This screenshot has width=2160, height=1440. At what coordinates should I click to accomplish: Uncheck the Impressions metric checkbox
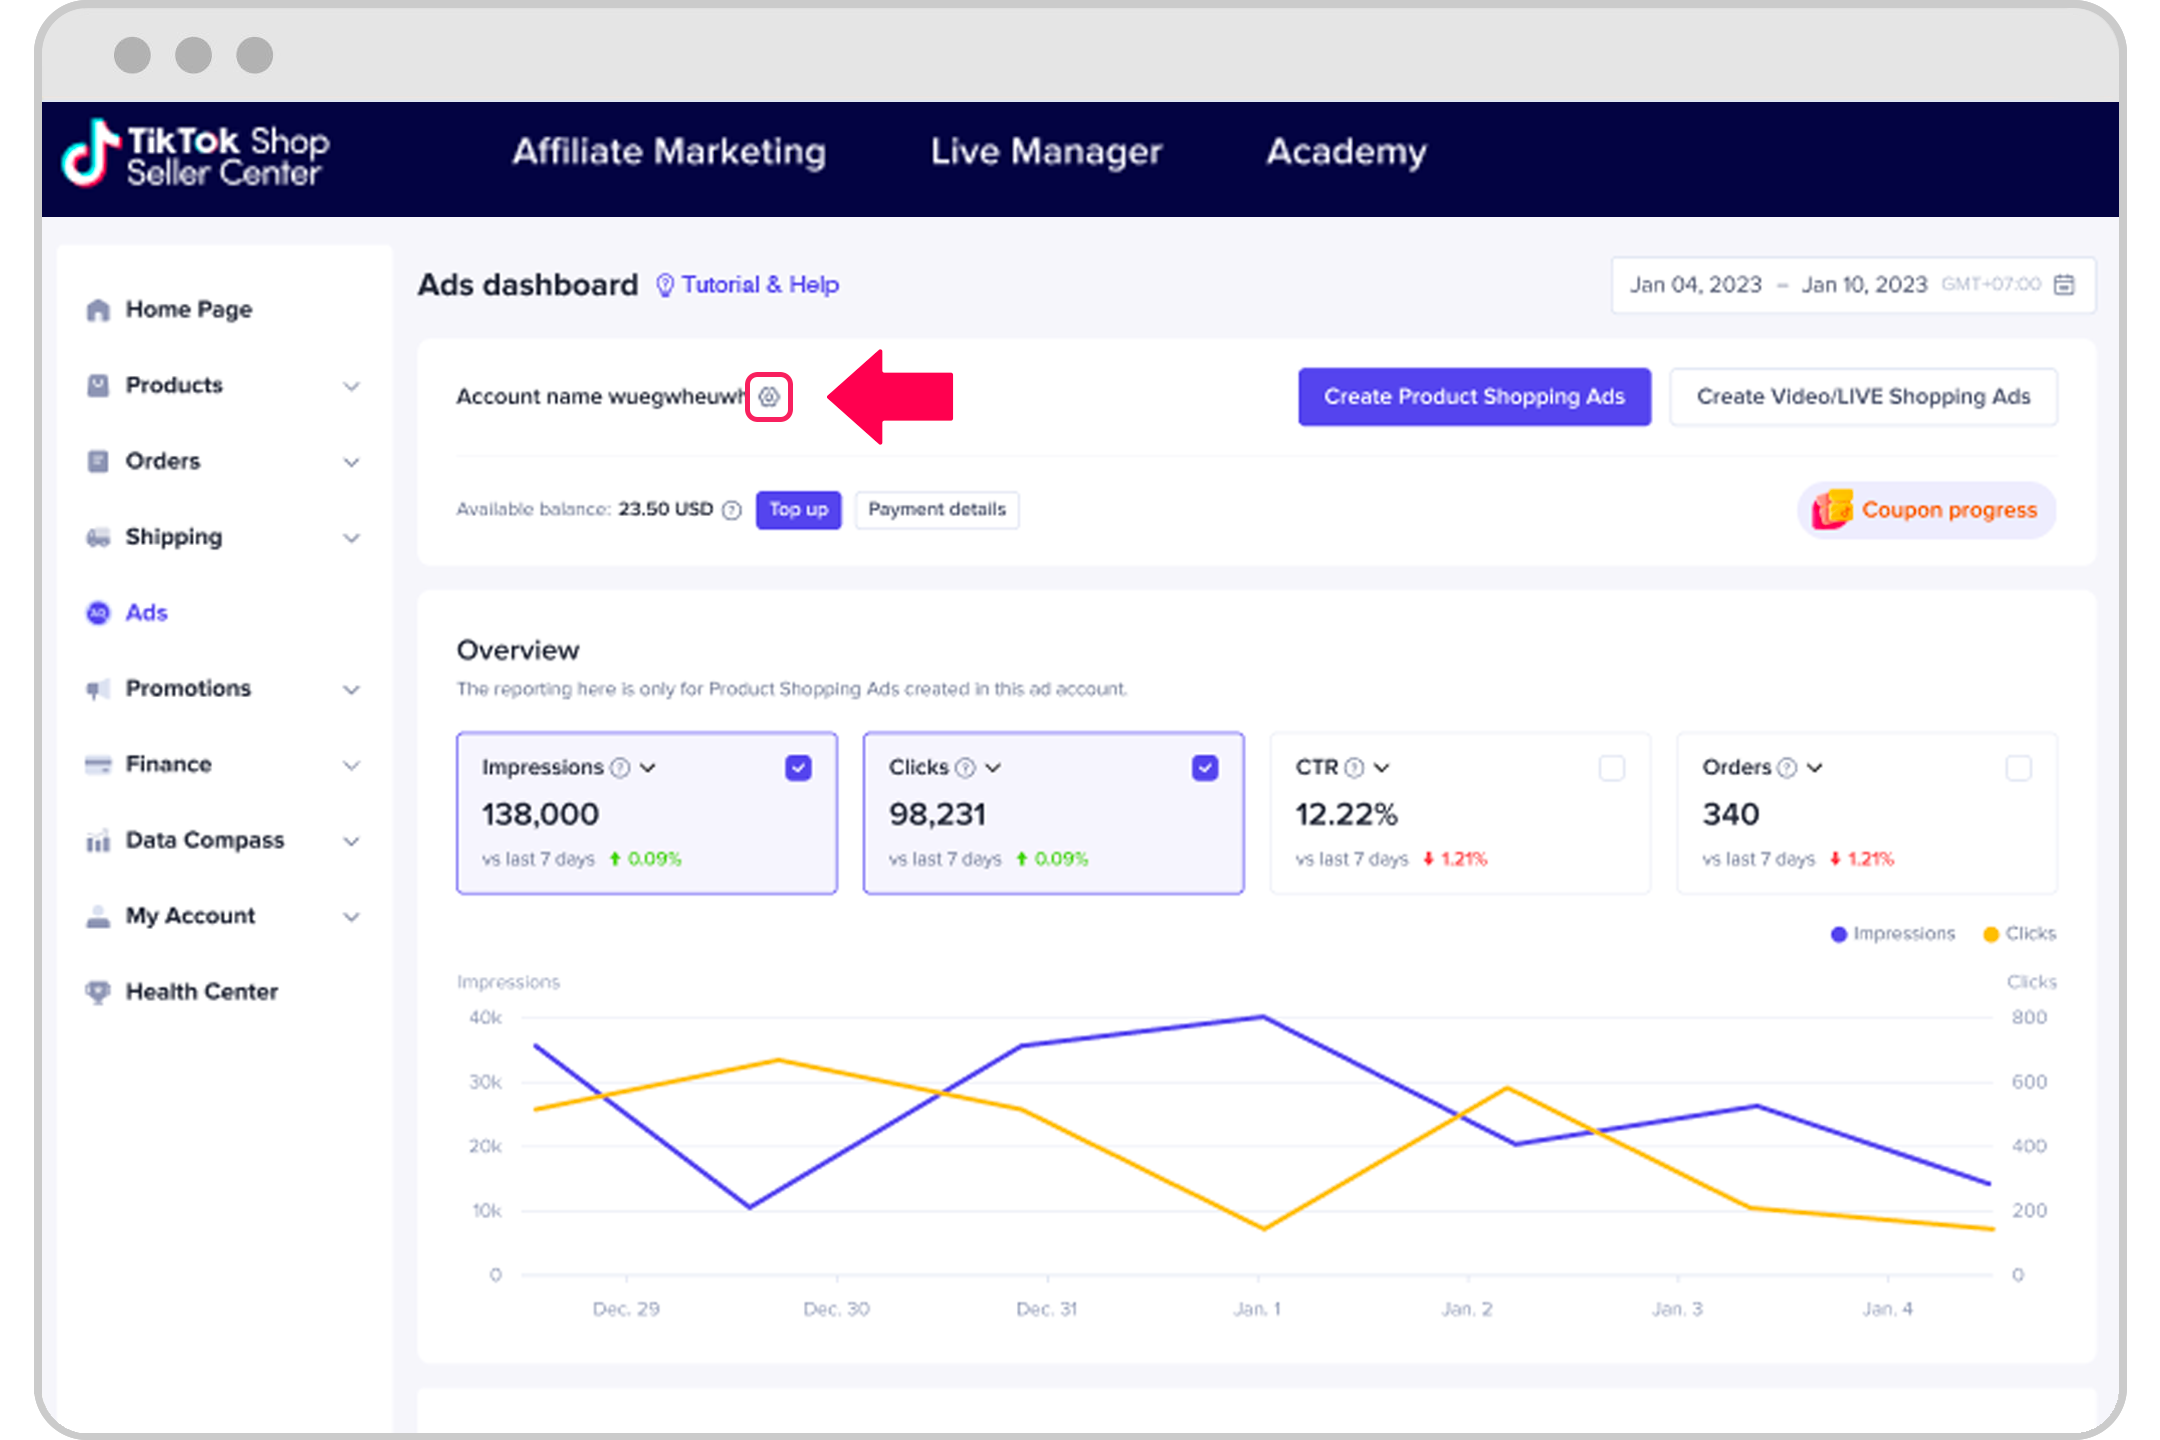pos(798,768)
